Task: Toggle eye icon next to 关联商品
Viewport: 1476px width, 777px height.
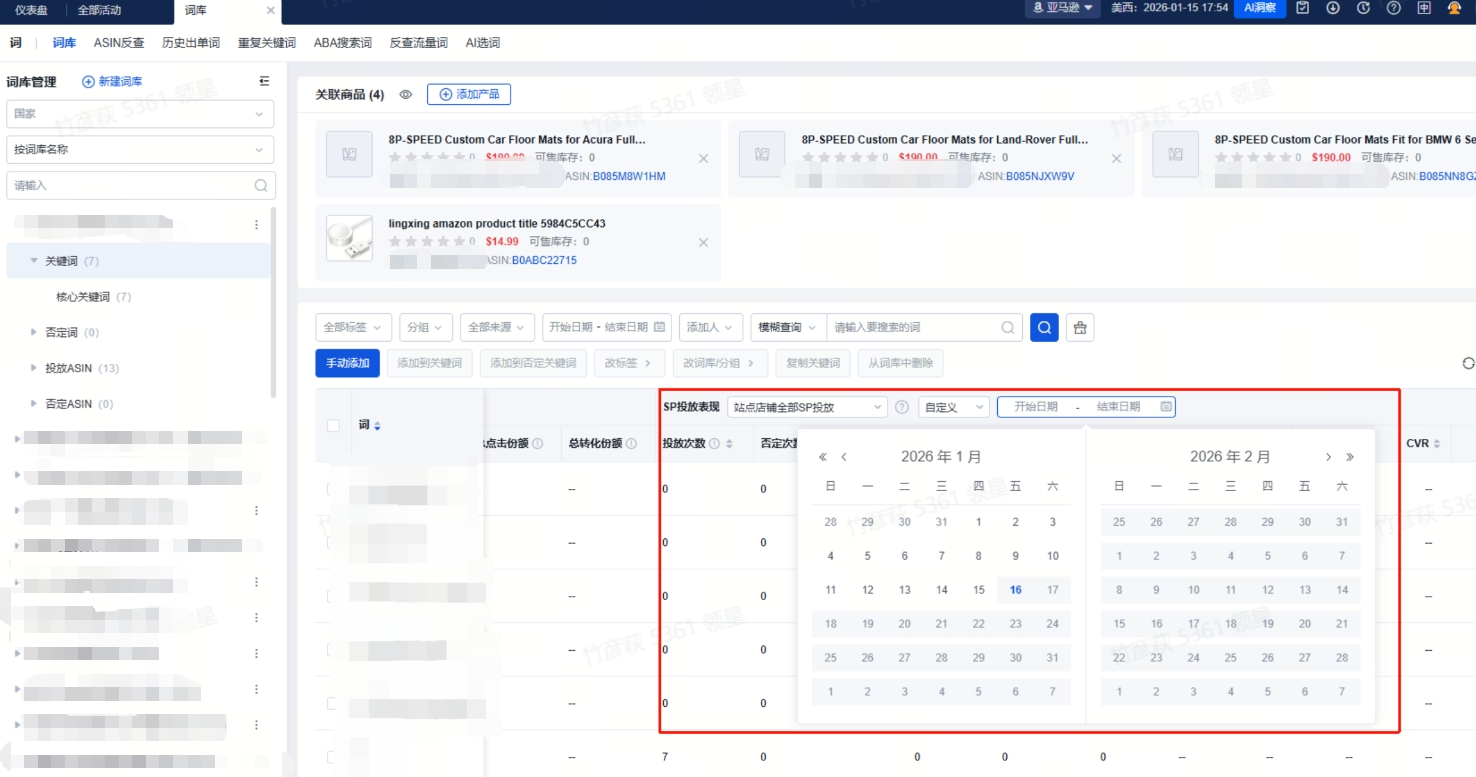Action: click(406, 95)
